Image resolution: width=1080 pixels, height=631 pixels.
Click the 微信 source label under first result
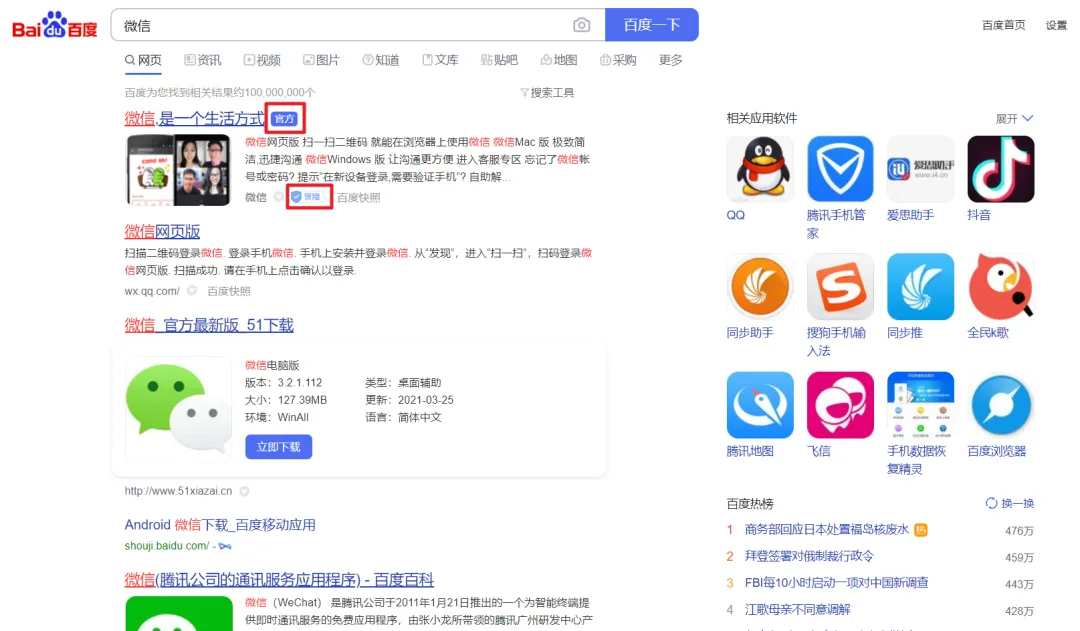click(256, 198)
